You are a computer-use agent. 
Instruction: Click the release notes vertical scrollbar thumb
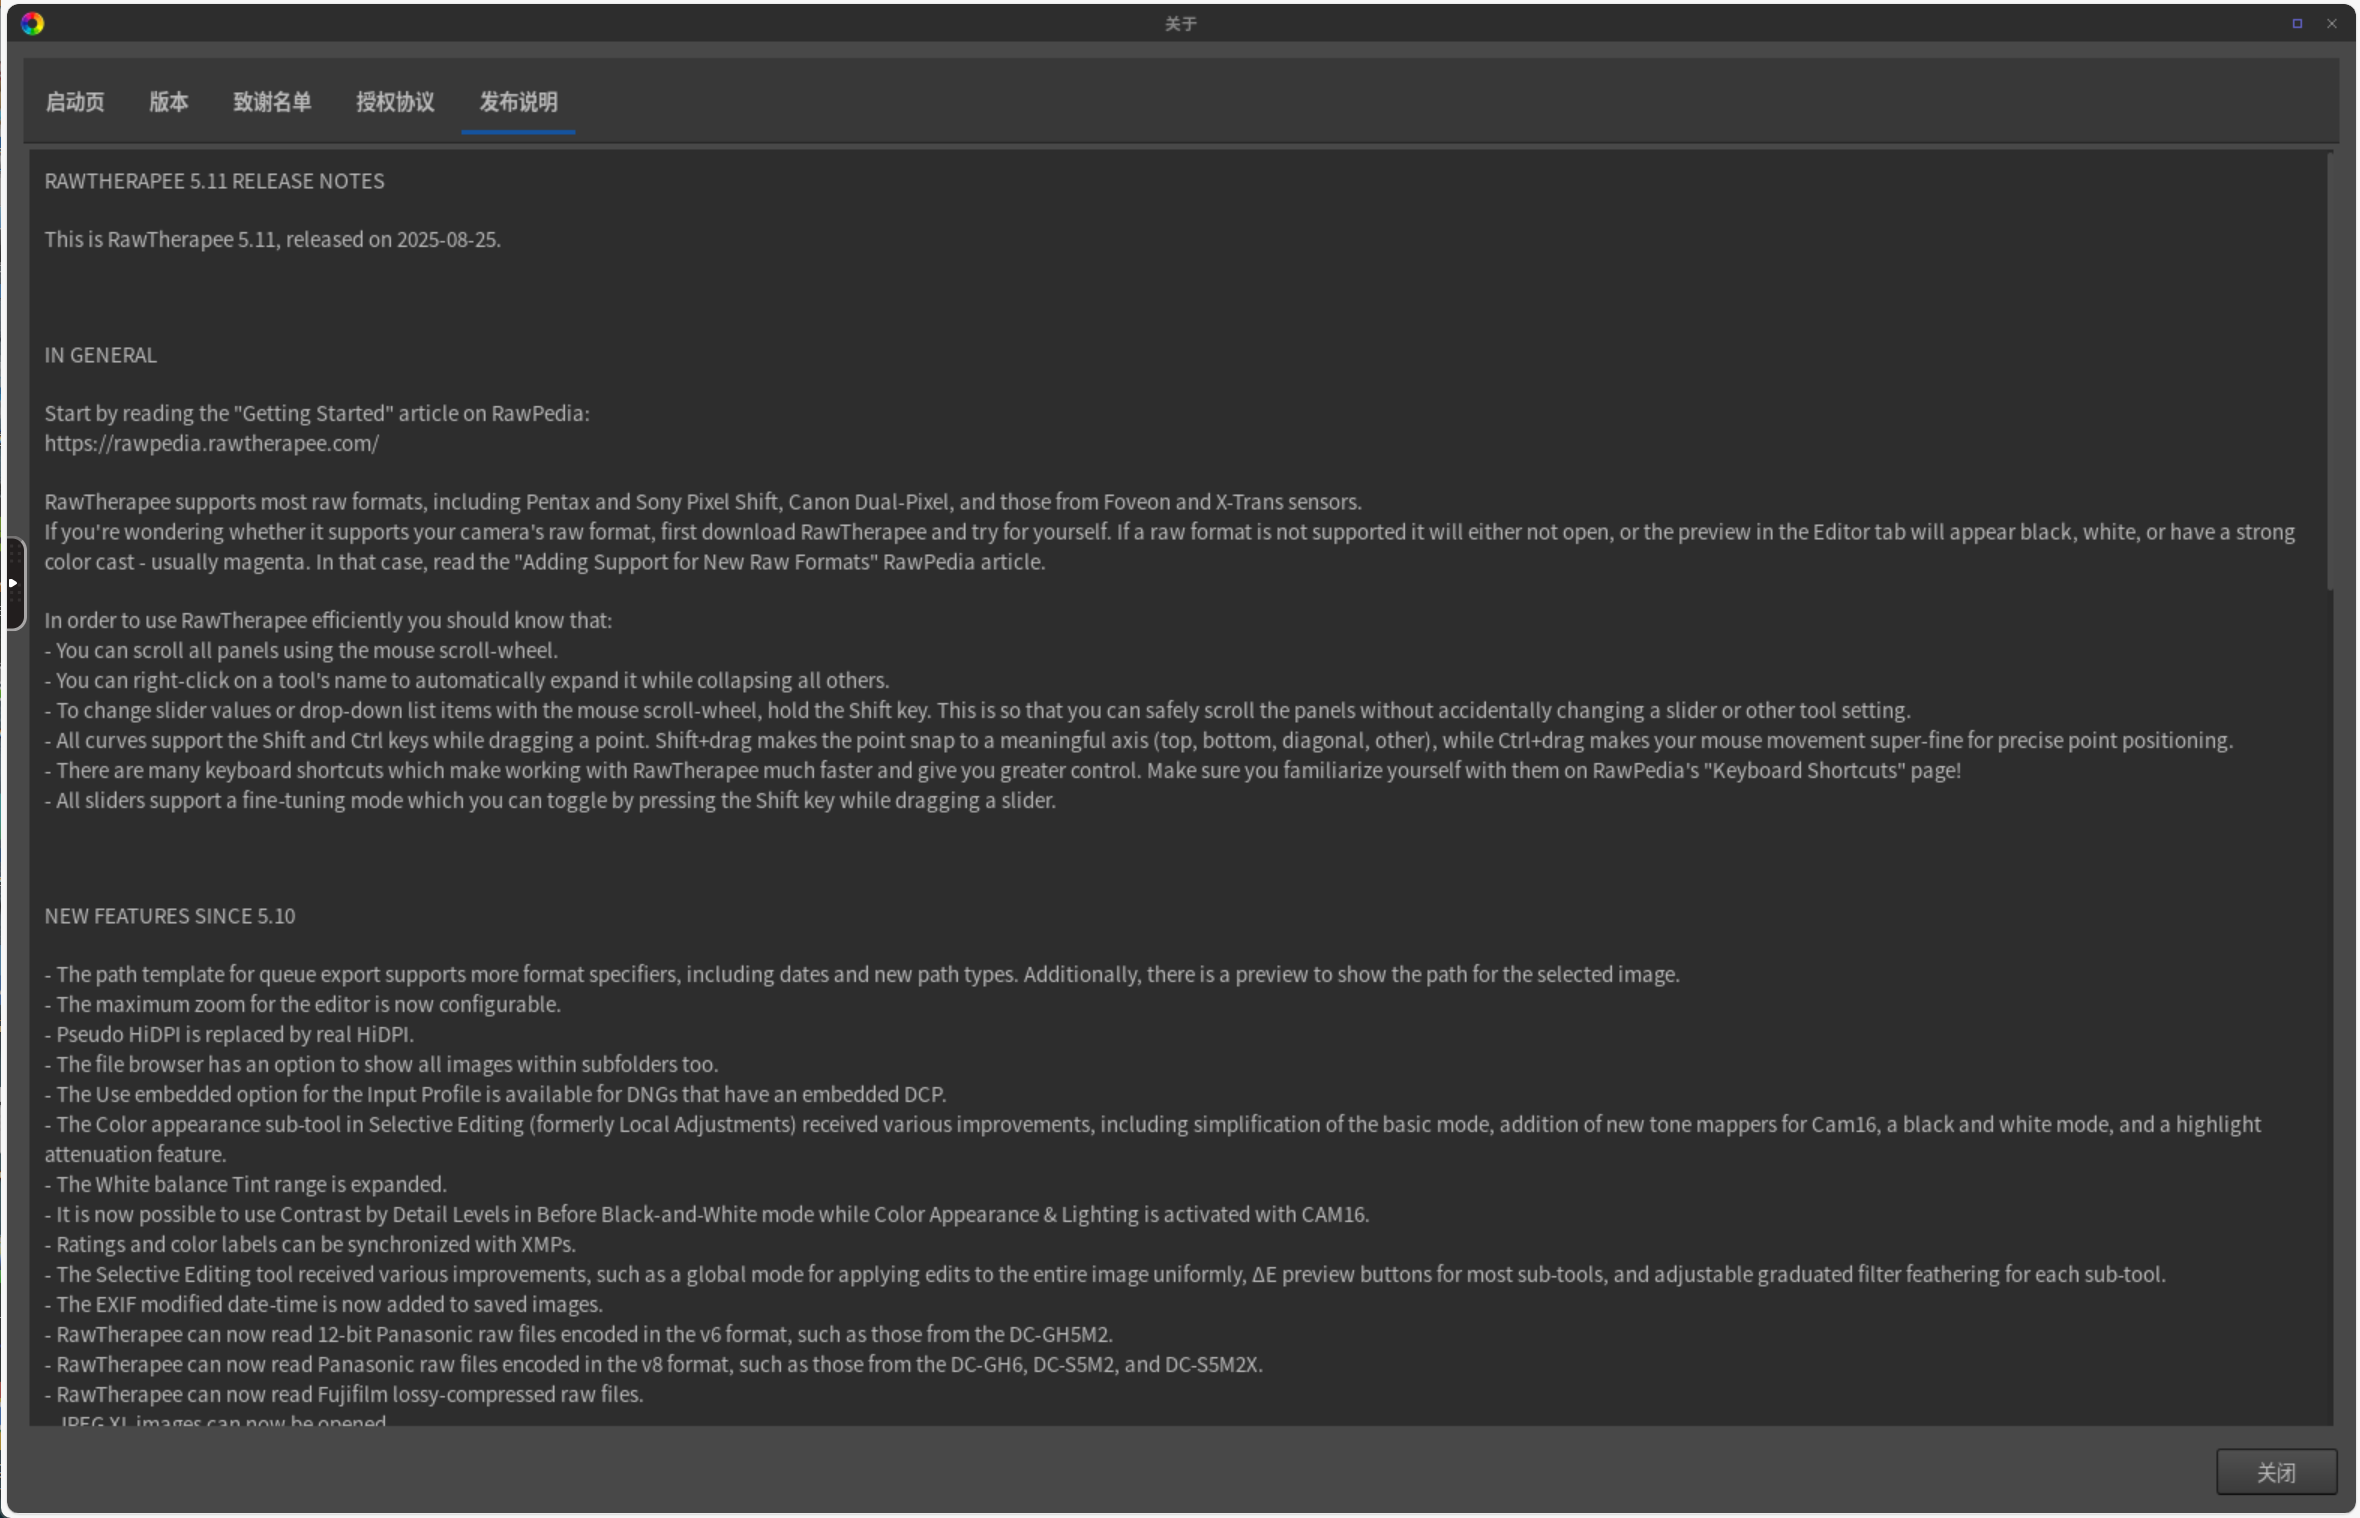(x=2330, y=370)
